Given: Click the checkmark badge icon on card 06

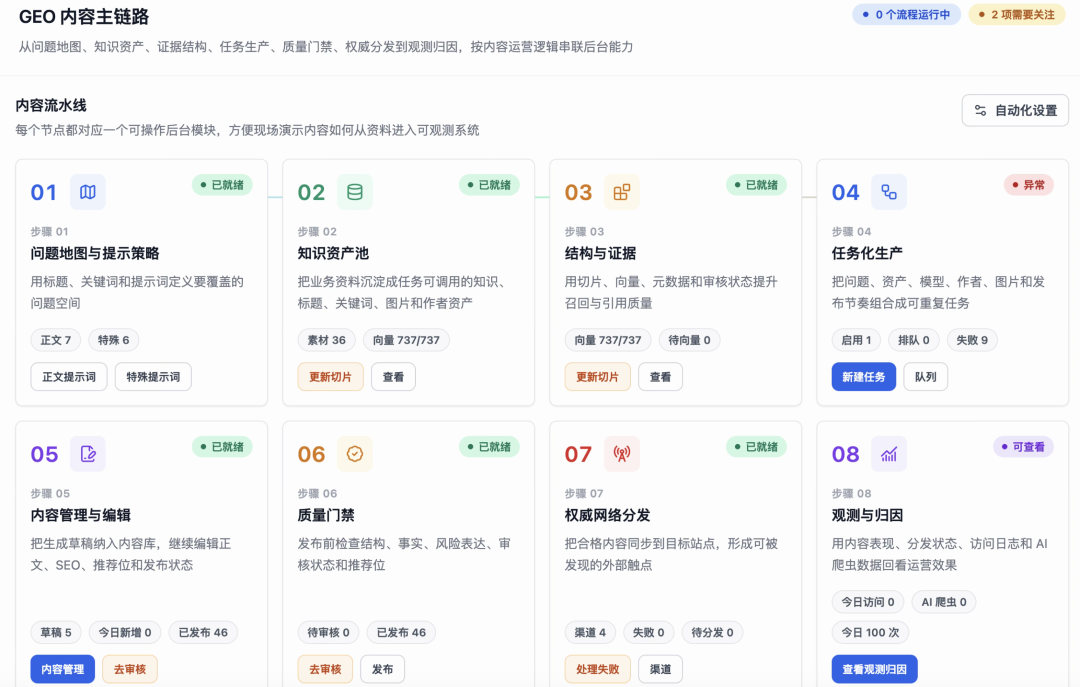Looking at the screenshot, I should 355,454.
